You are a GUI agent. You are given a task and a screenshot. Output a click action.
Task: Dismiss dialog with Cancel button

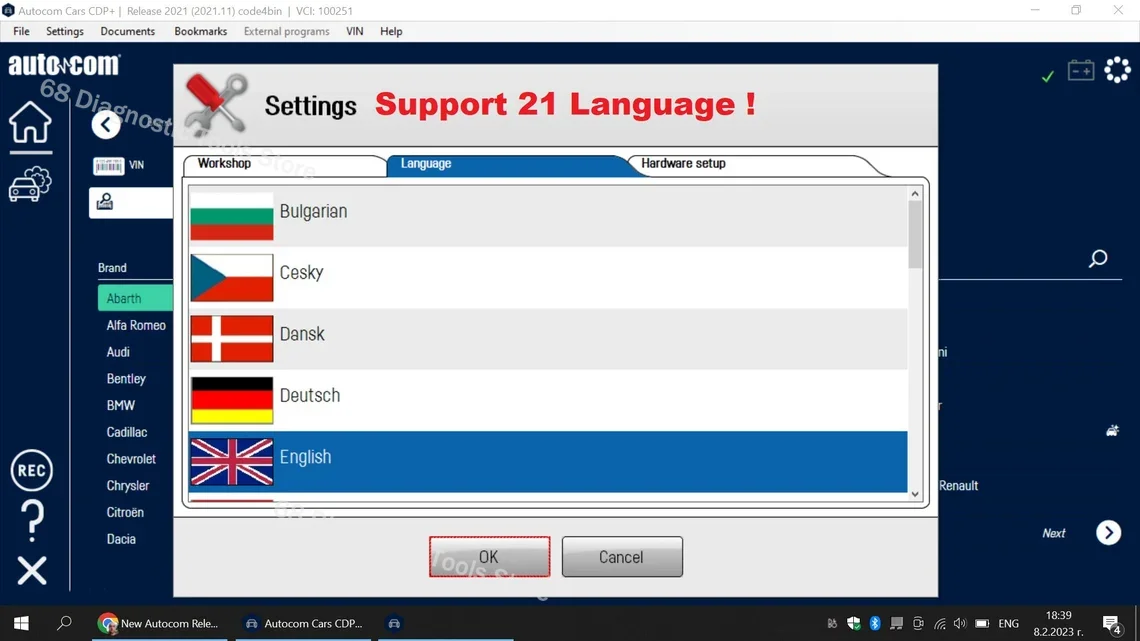[x=622, y=557]
